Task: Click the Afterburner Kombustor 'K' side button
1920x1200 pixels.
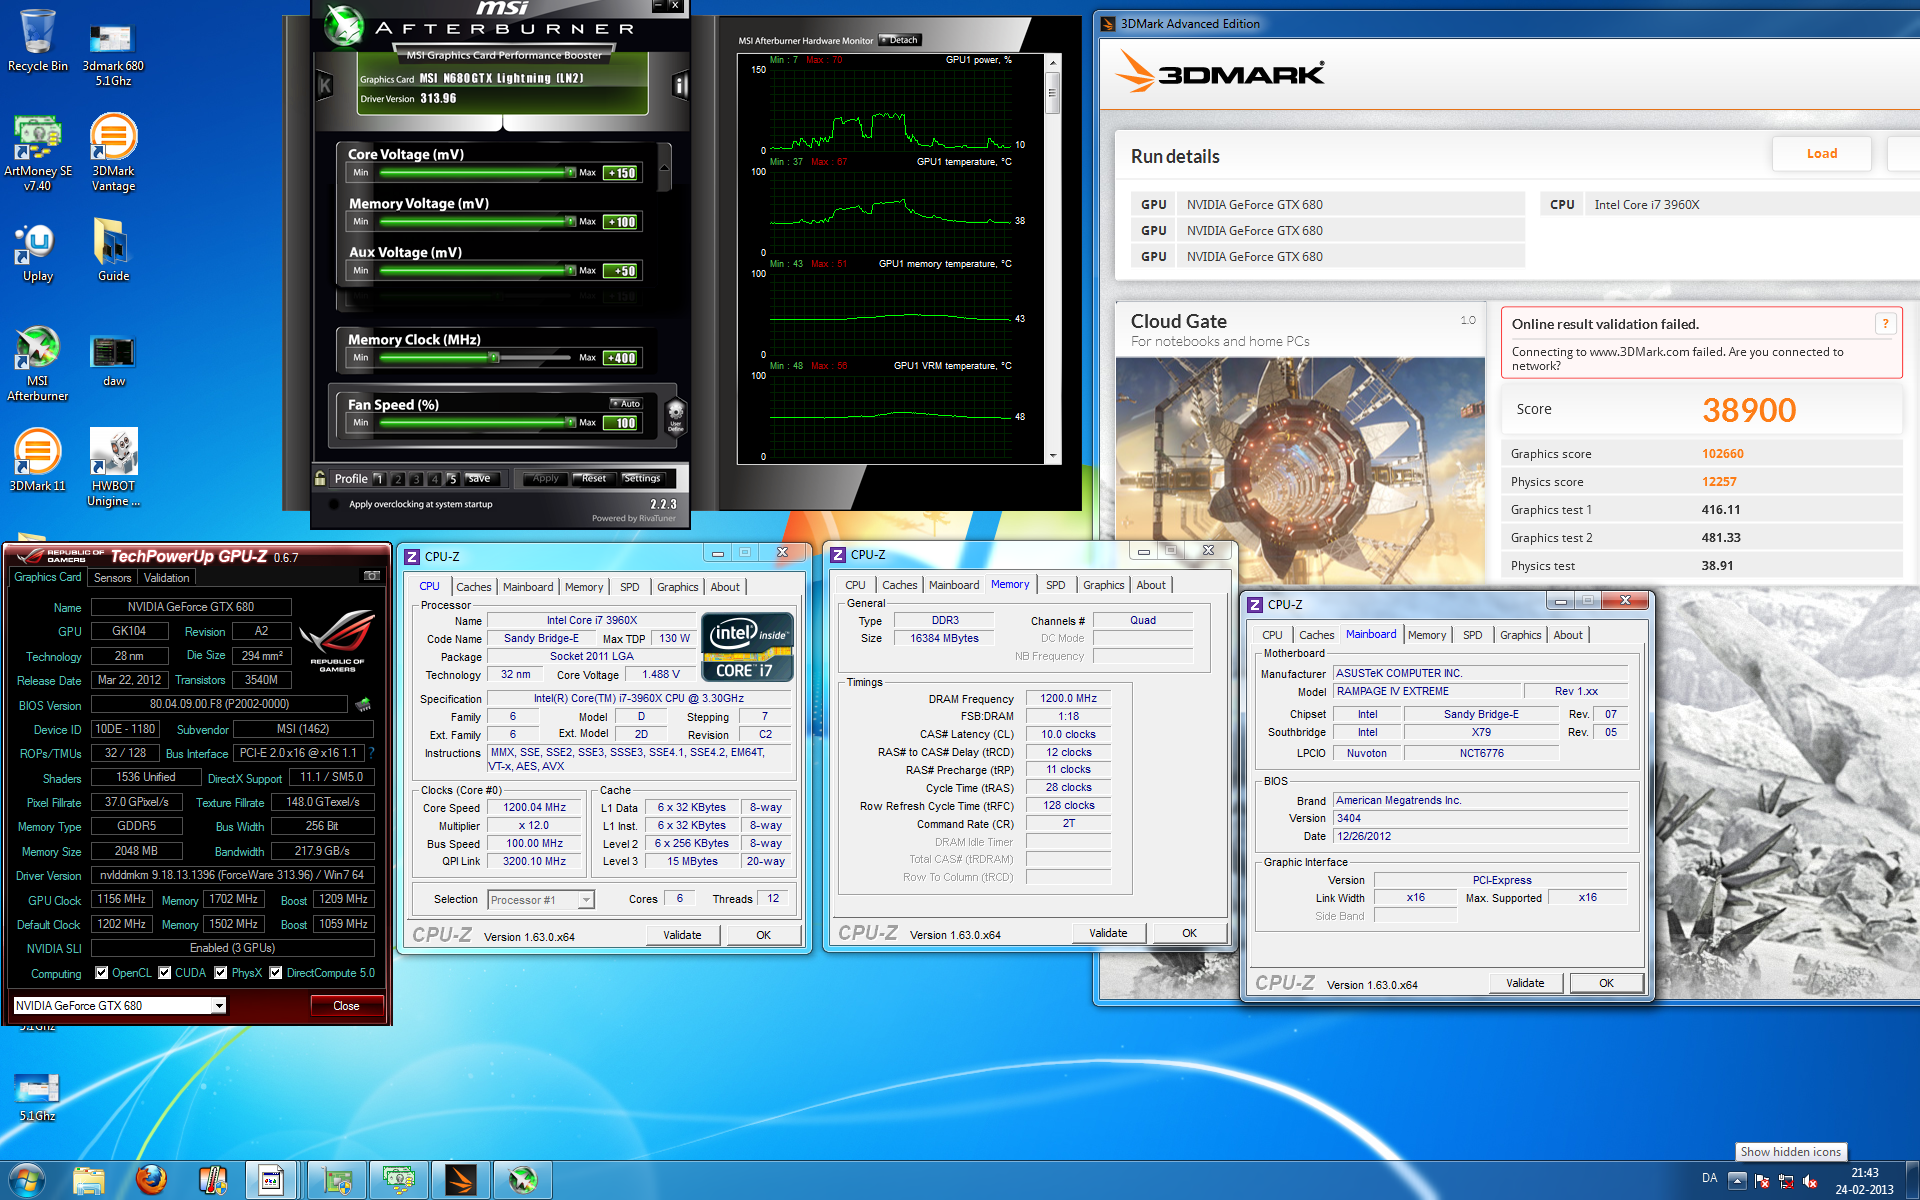Action: coord(324,86)
